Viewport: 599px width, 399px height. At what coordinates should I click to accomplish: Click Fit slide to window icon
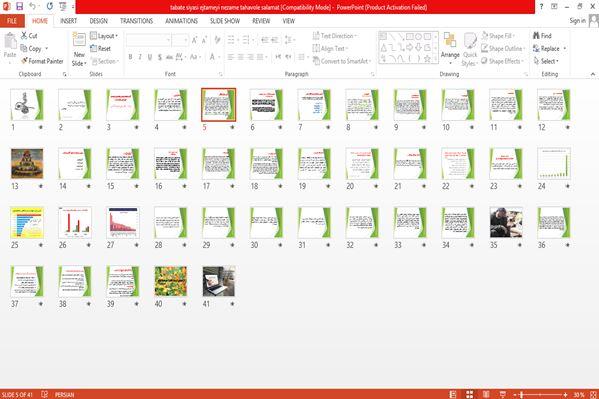tap(593, 394)
